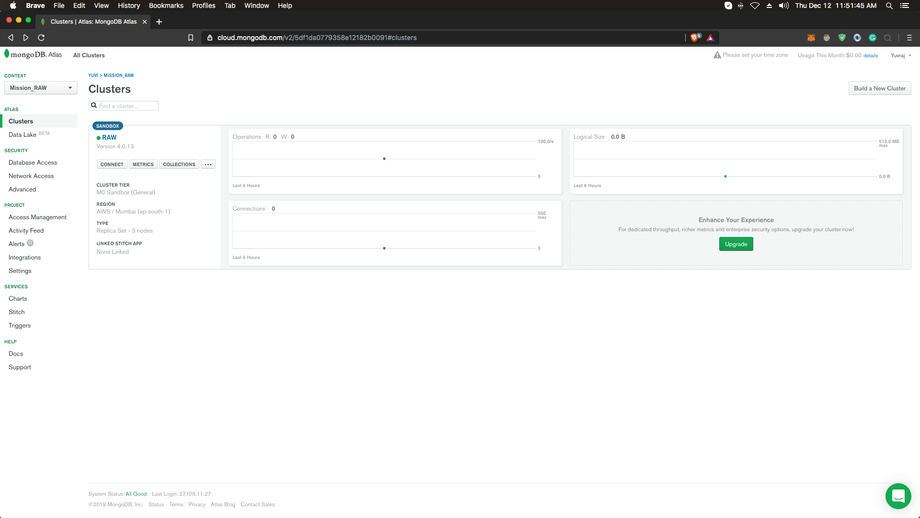Click the CONNECT button

[x=111, y=164]
